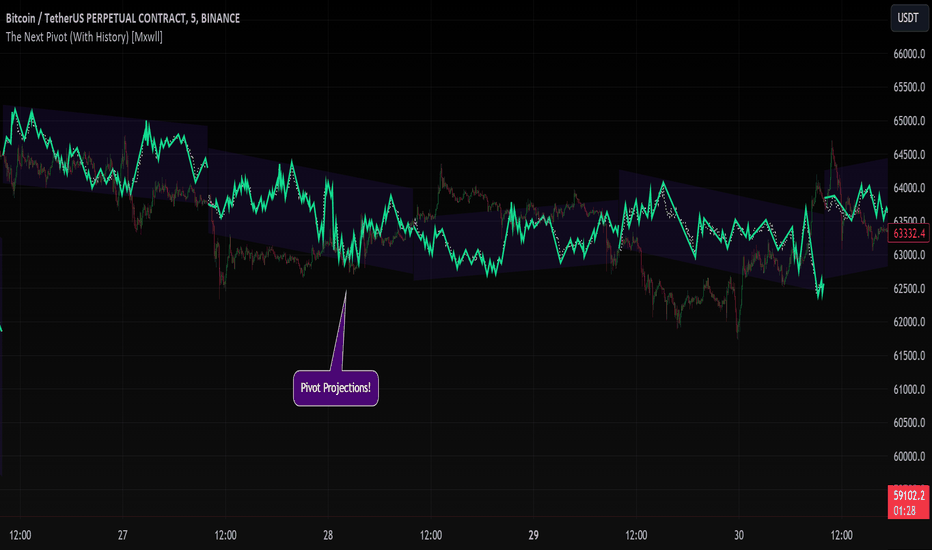
Task: Click the 65000.0 price axis label
Action: tap(909, 121)
